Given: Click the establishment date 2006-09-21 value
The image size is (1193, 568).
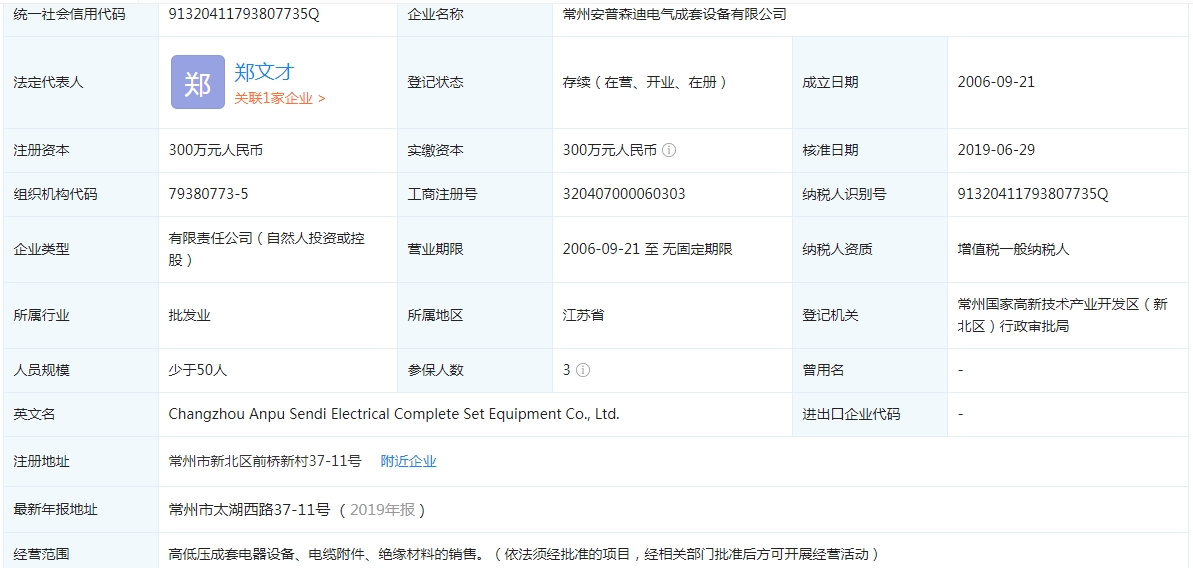Looking at the screenshot, I should click(996, 82).
